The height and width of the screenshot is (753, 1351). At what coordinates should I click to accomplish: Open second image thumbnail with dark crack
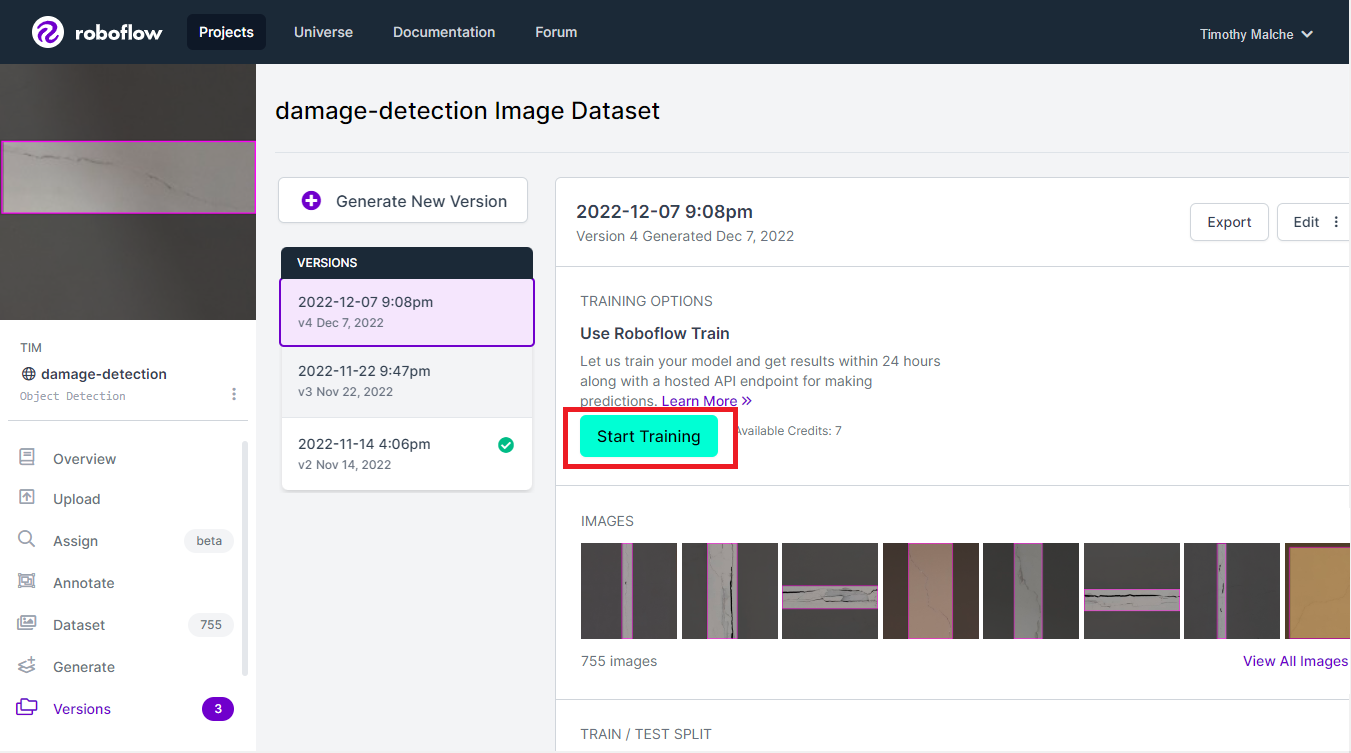click(730, 591)
